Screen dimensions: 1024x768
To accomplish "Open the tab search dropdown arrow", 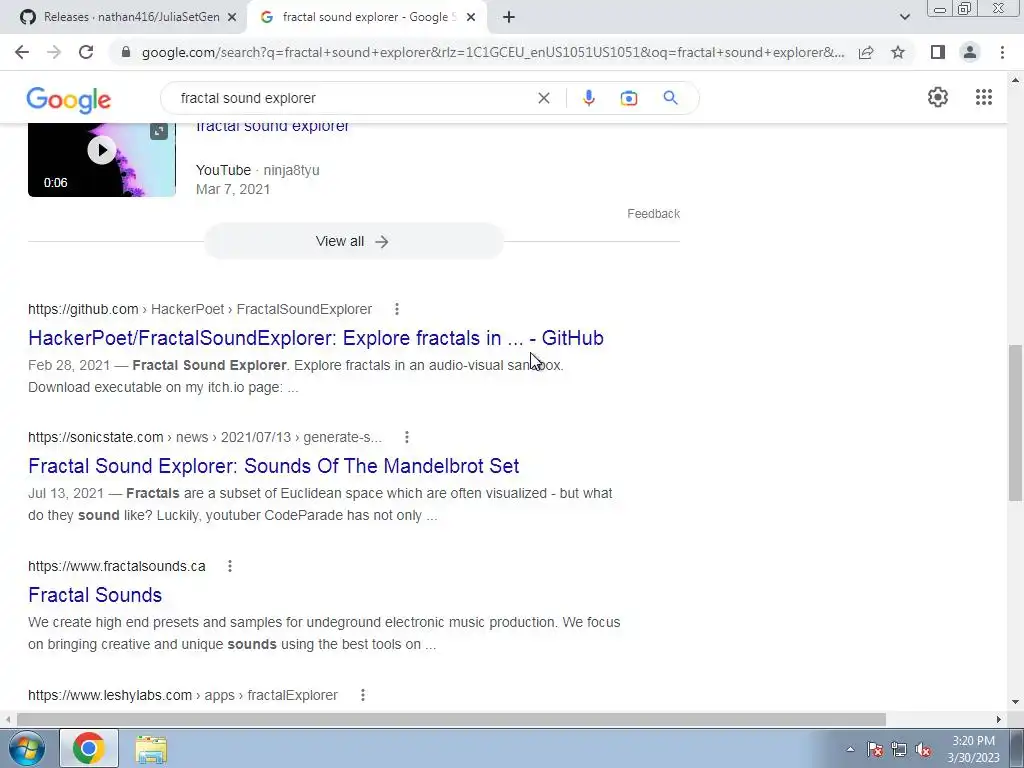I will (904, 17).
